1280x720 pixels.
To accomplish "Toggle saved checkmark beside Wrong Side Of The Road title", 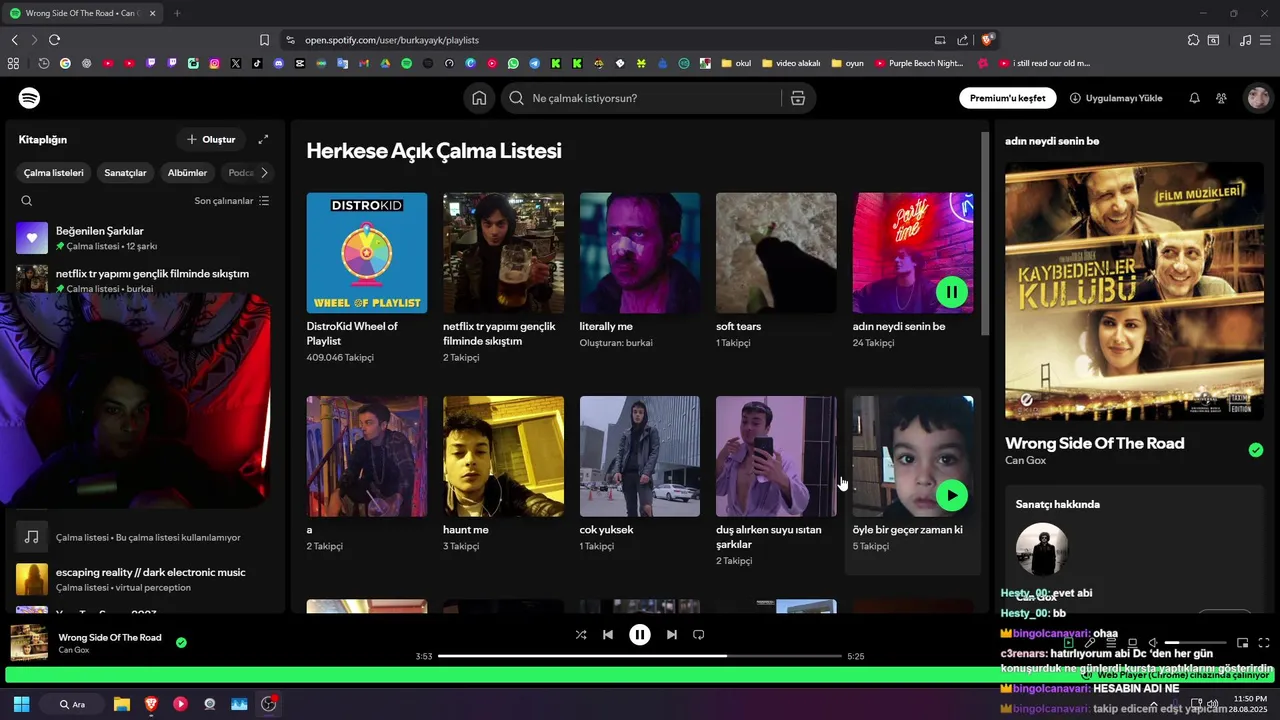I will (x=1256, y=450).
